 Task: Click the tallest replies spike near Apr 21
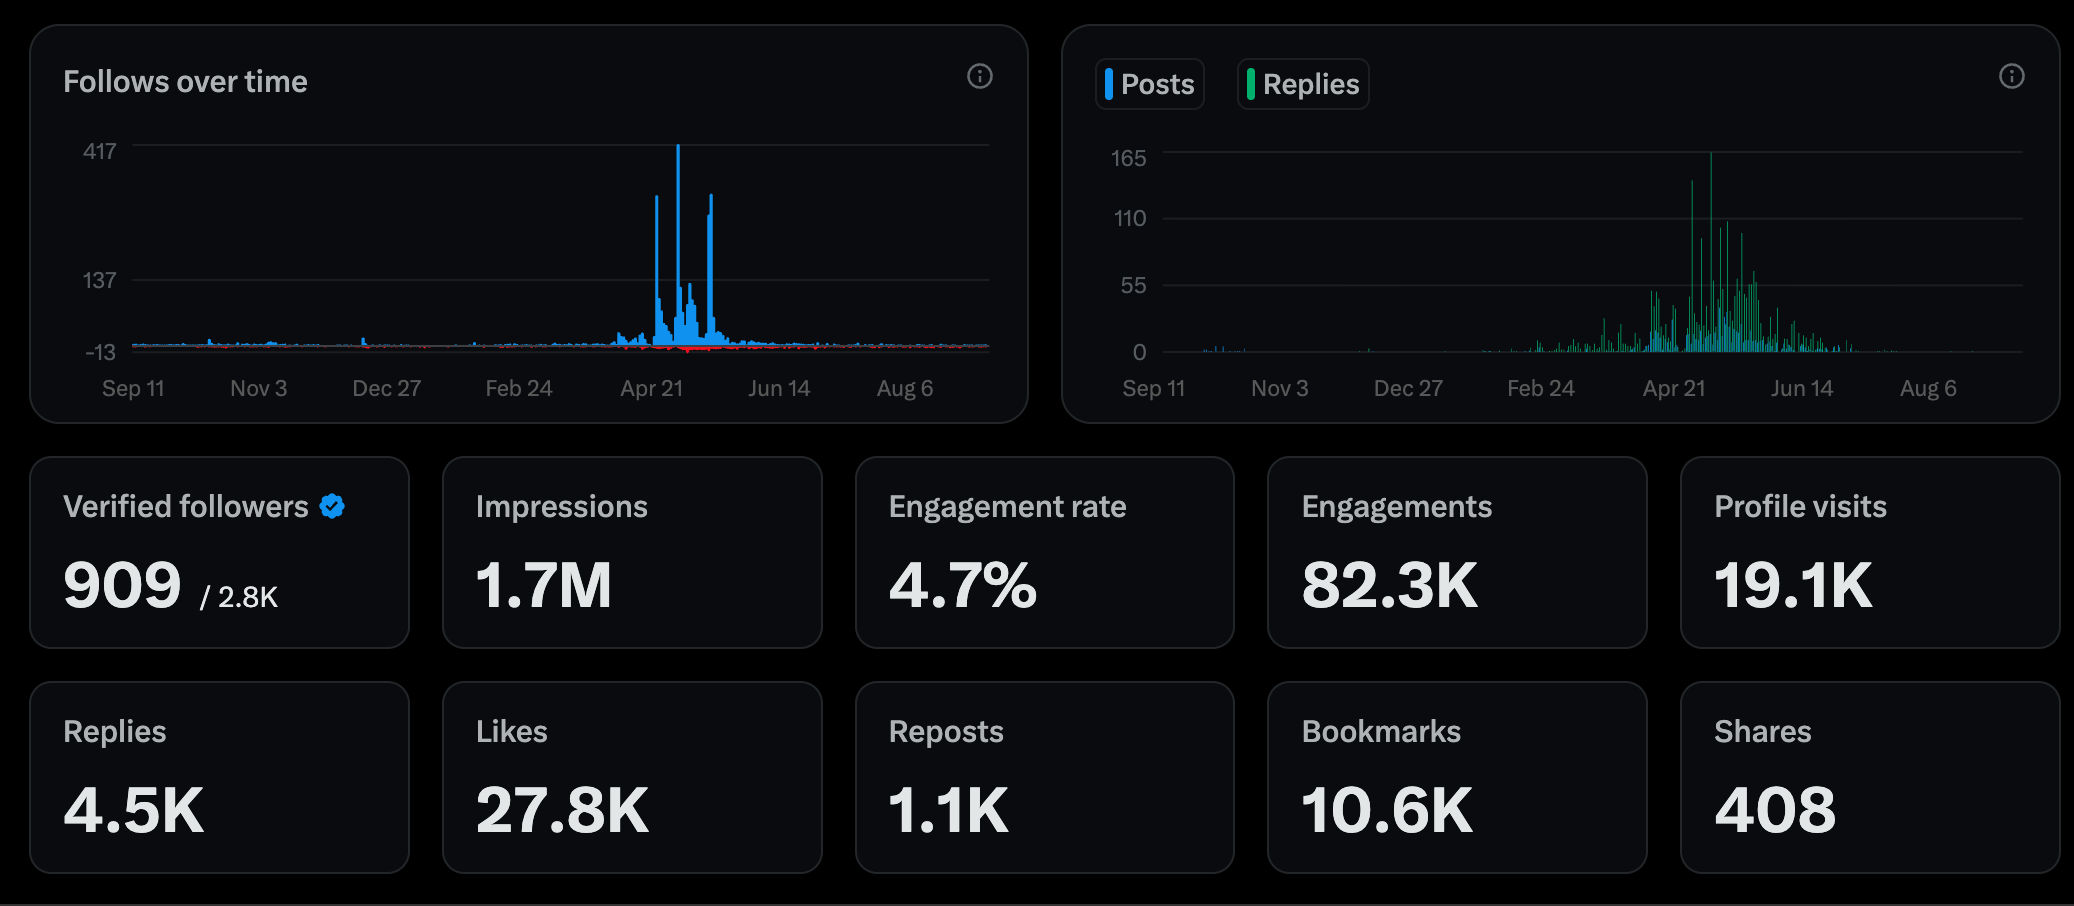pyautogui.click(x=1711, y=250)
